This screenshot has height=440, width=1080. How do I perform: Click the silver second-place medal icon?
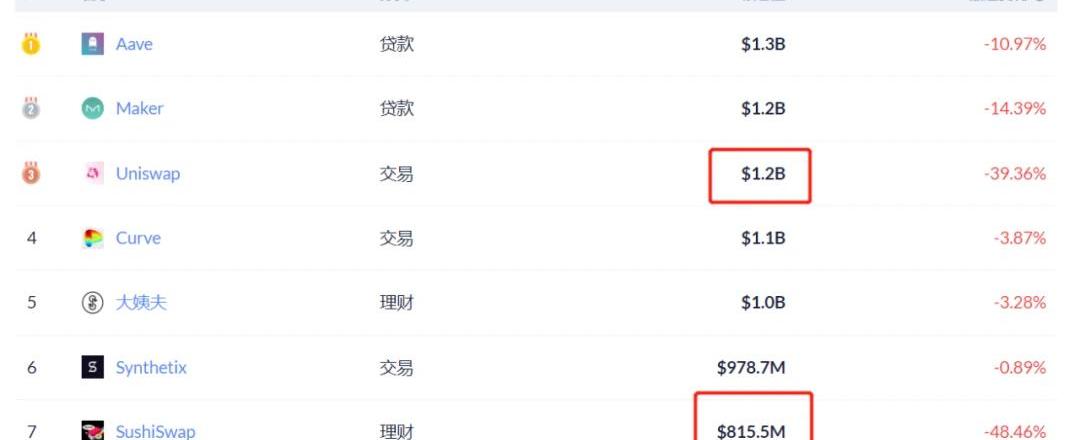click(31, 108)
